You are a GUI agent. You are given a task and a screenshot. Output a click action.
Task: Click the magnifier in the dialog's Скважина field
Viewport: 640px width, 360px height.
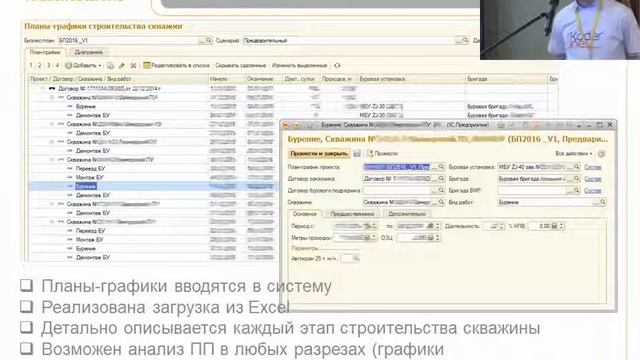click(x=441, y=202)
